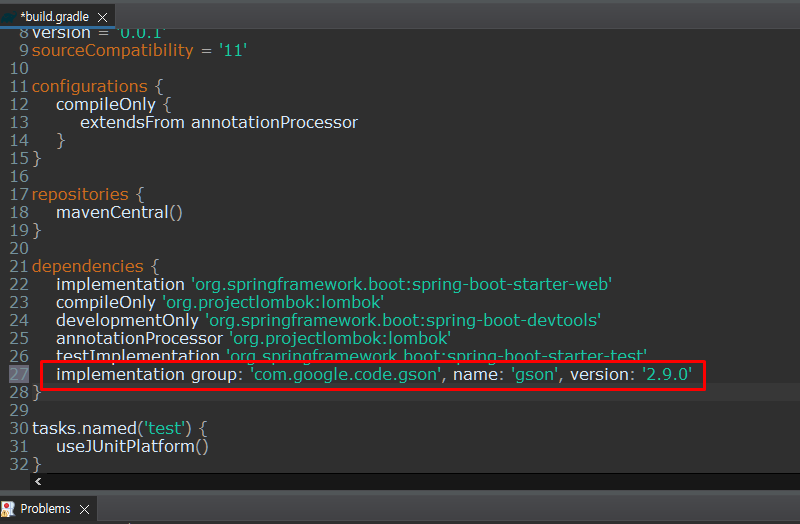Close the build.gradle tab
The image size is (800, 524).
click(x=103, y=17)
